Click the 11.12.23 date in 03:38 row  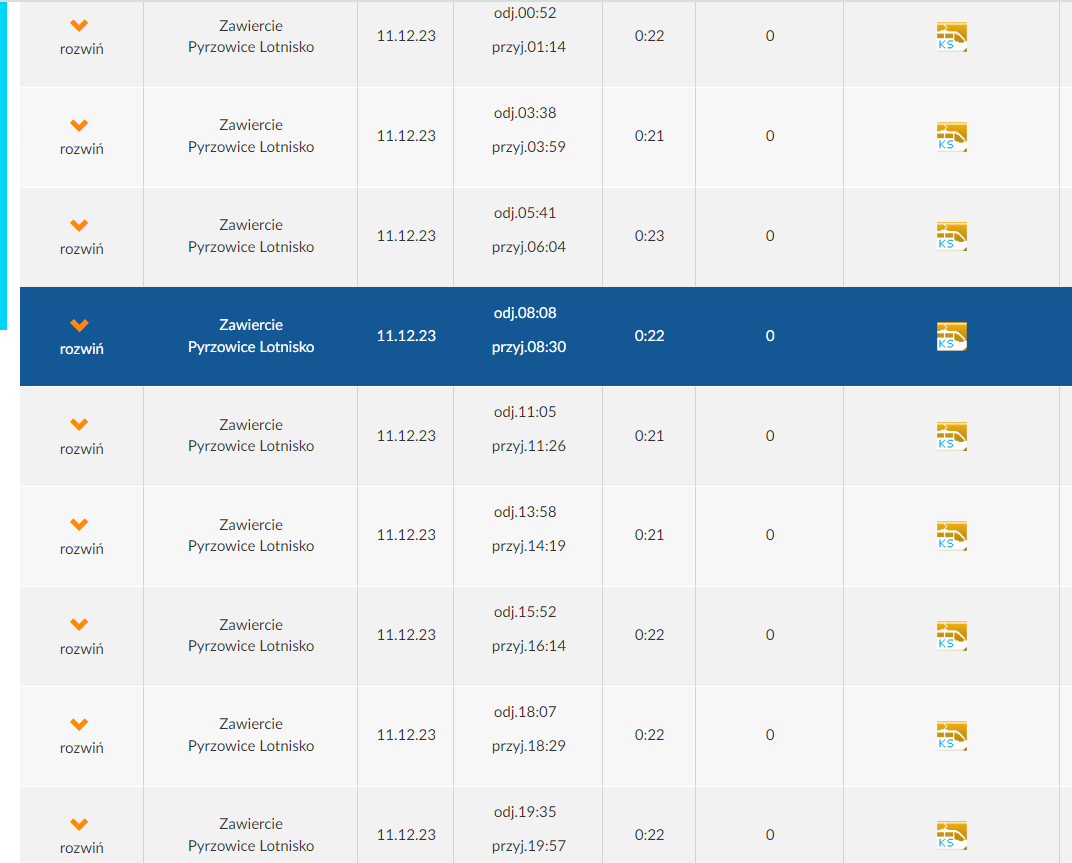point(406,136)
